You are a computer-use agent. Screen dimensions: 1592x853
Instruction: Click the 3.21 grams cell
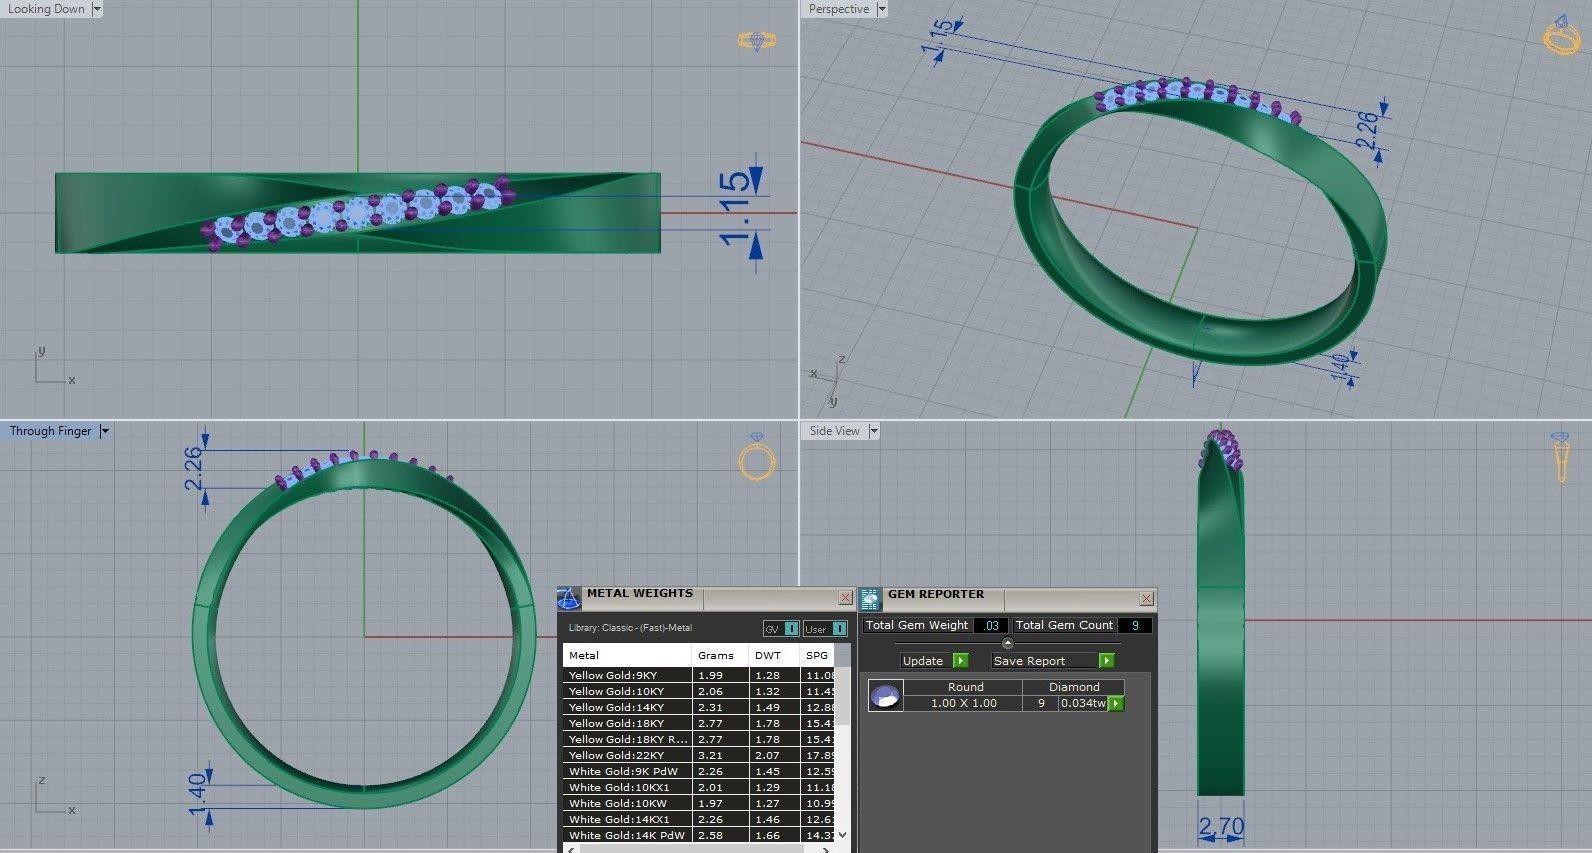tap(720, 755)
